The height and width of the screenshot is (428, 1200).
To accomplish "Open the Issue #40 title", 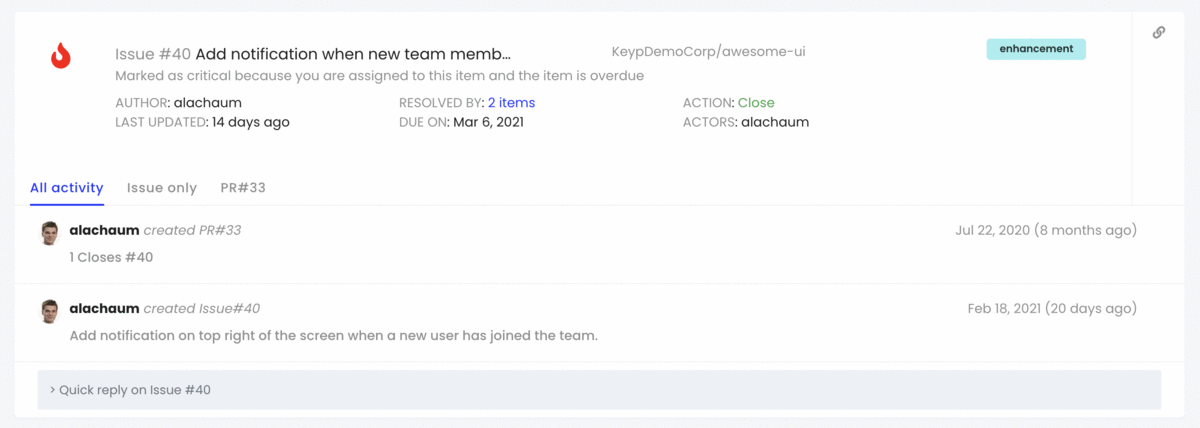I will click(x=313, y=54).
